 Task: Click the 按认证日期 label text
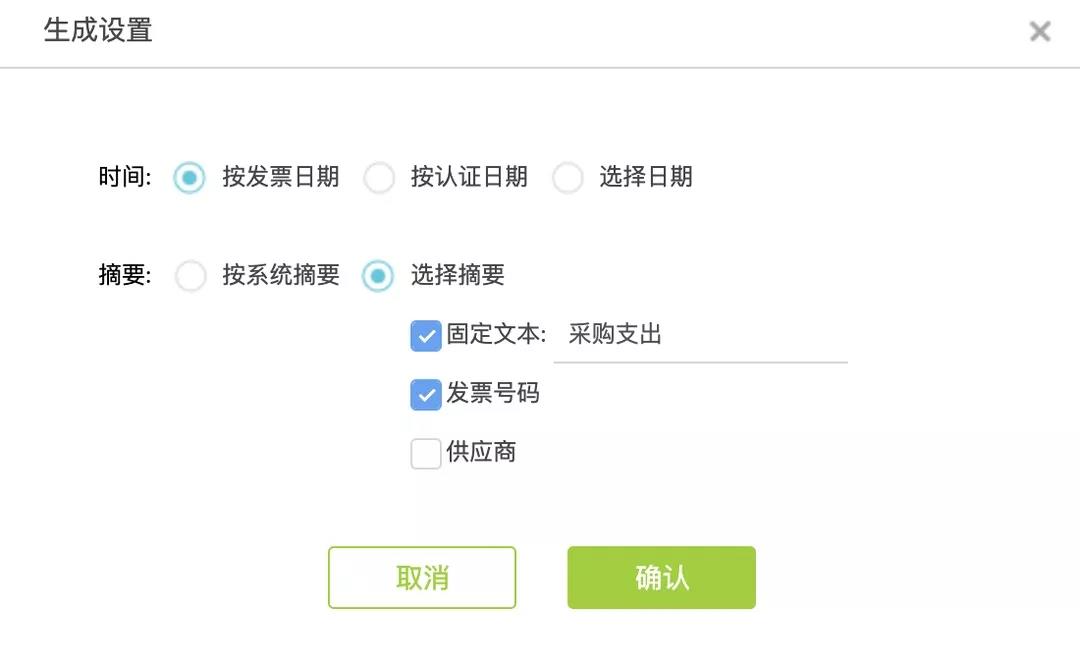click(x=469, y=177)
